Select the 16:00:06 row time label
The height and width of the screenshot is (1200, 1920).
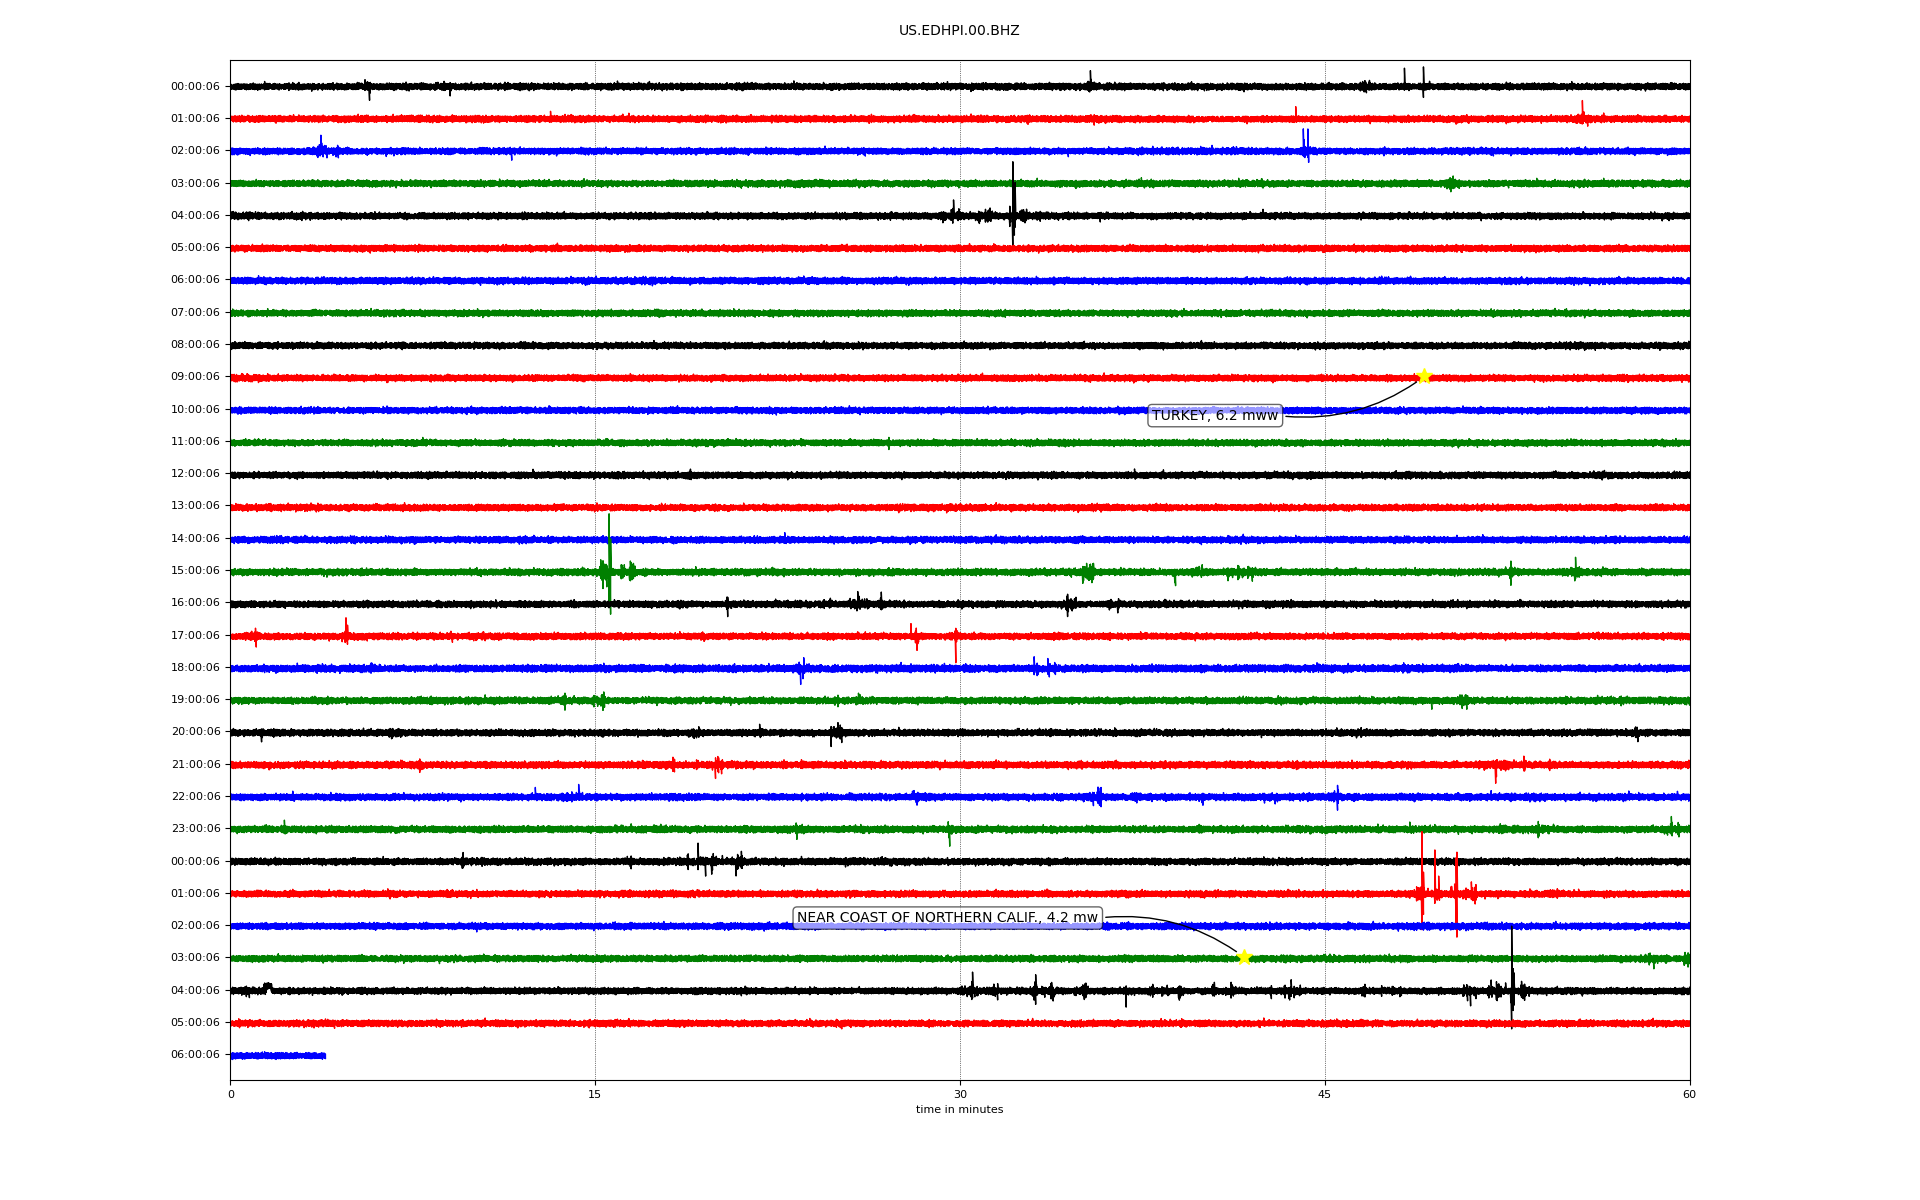(x=195, y=602)
